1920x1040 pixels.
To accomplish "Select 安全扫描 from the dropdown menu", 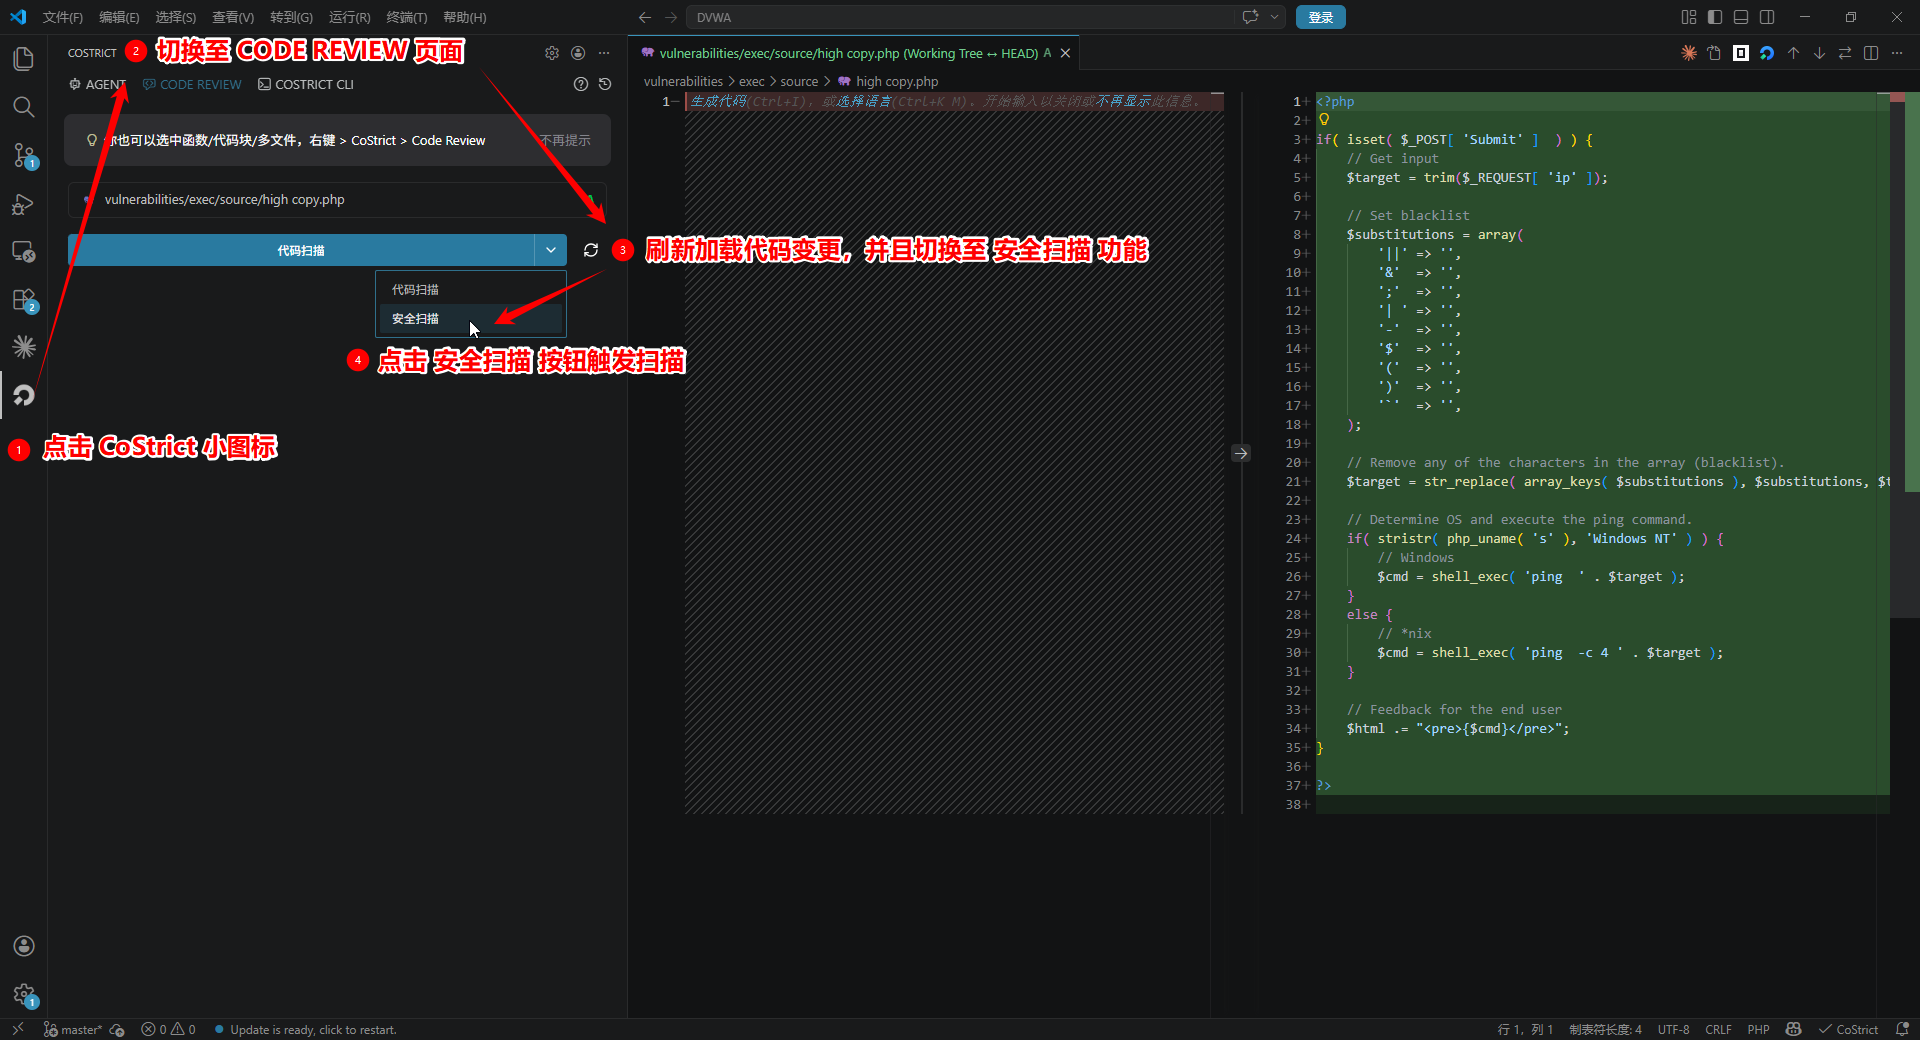I will pyautogui.click(x=416, y=319).
